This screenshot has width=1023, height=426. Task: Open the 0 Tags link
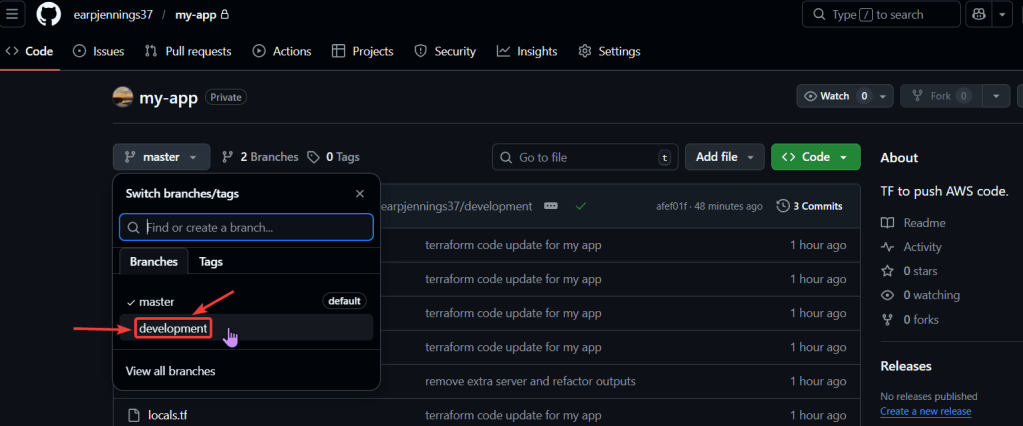coord(334,157)
